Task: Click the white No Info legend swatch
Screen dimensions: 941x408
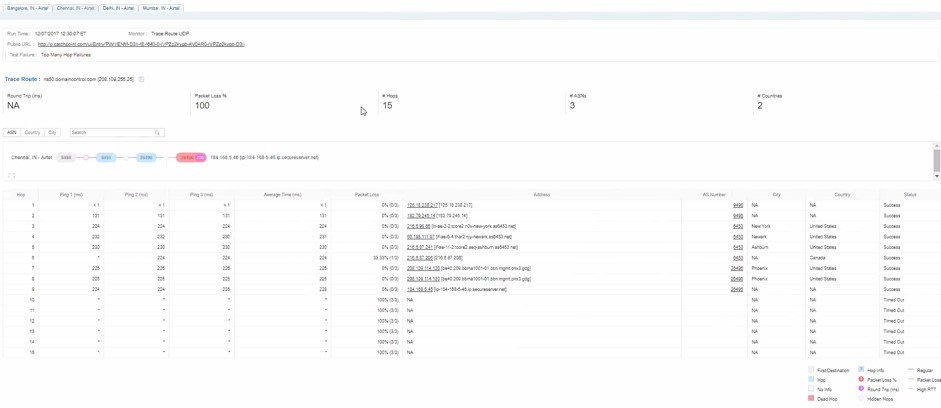Action: 811,389
